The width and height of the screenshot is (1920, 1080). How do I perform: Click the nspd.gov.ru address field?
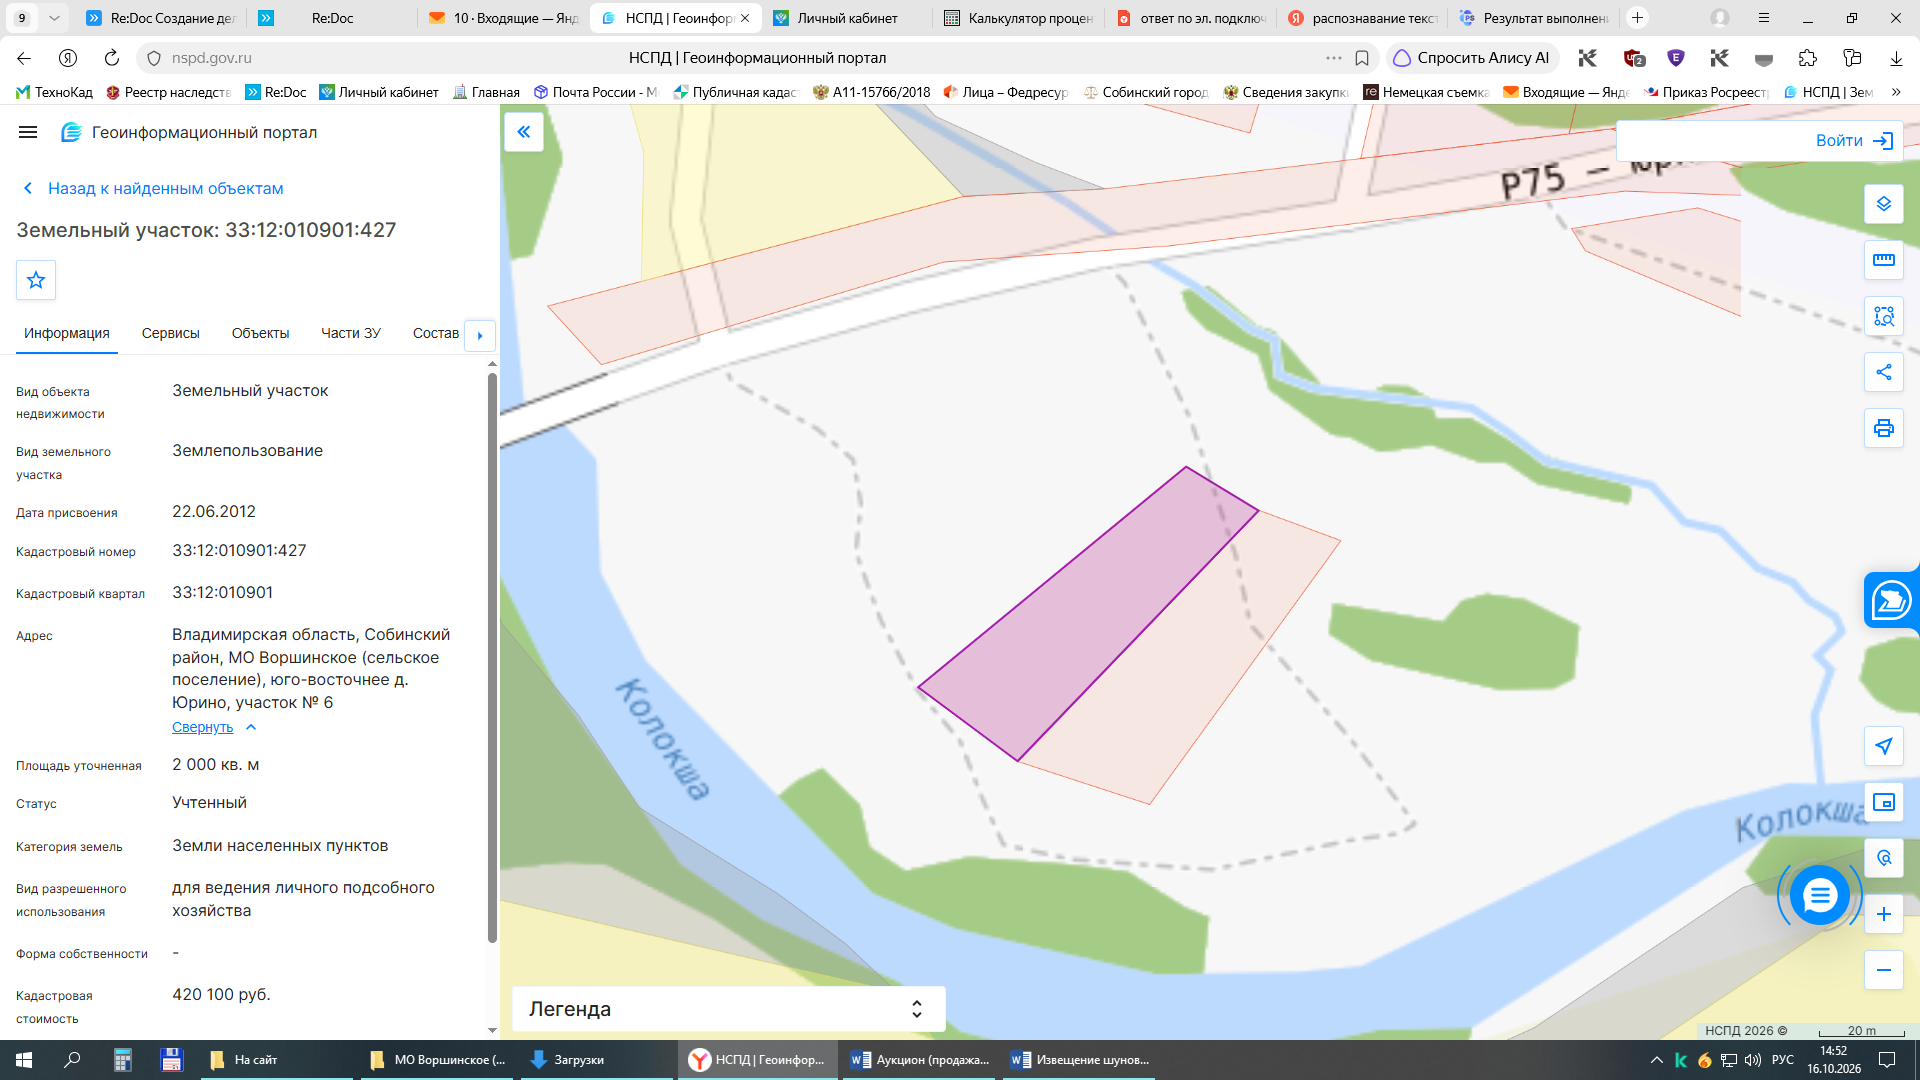[x=212, y=58]
